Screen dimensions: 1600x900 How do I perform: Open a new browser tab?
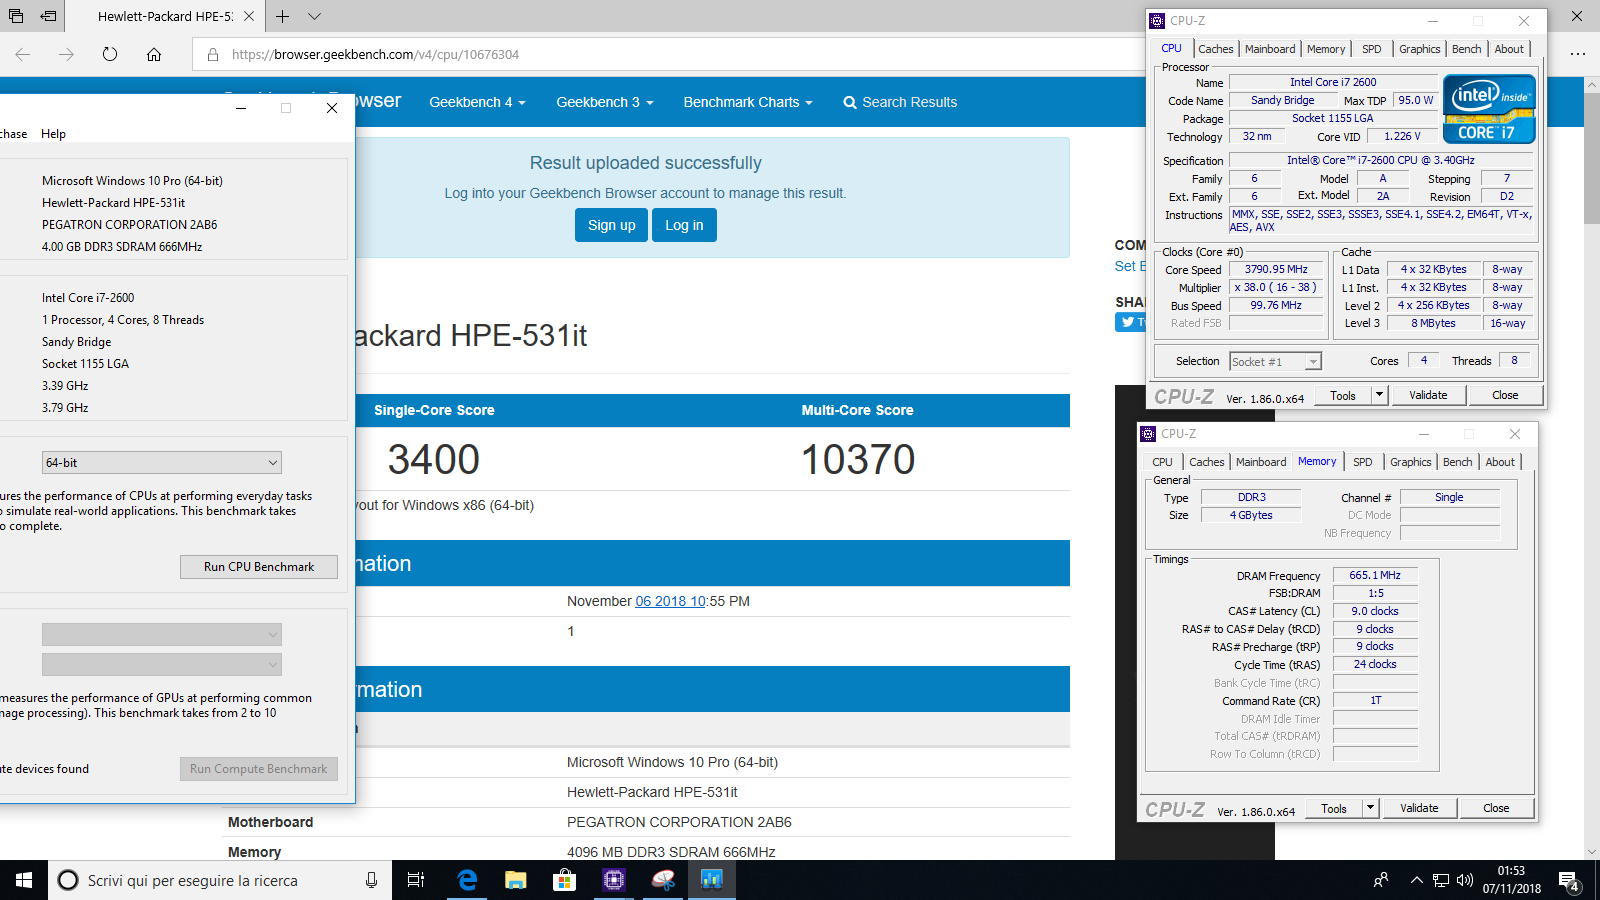coord(283,16)
